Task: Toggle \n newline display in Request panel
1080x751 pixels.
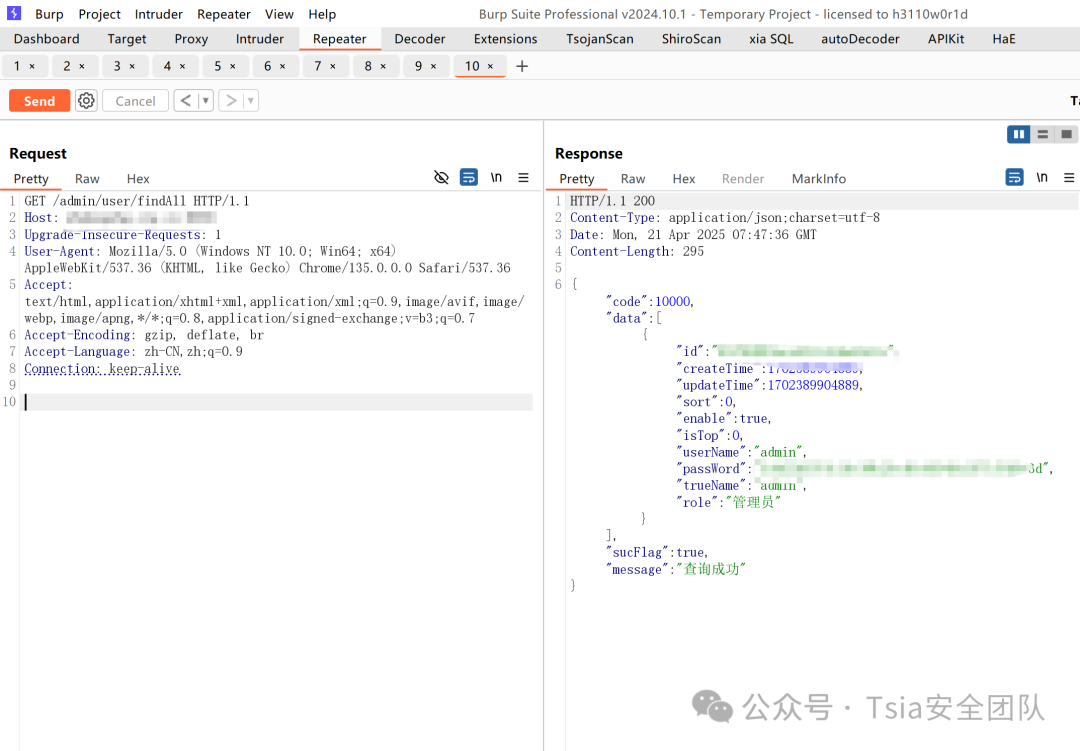Action: click(x=496, y=178)
